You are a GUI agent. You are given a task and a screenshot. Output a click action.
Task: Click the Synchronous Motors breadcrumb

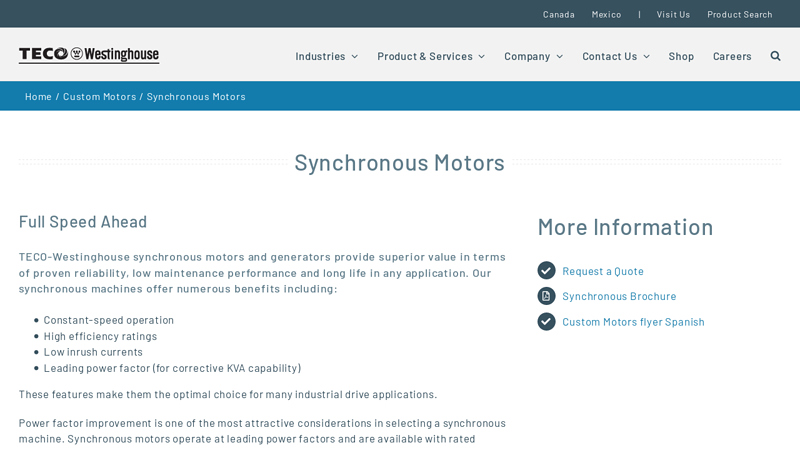[196, 96]
